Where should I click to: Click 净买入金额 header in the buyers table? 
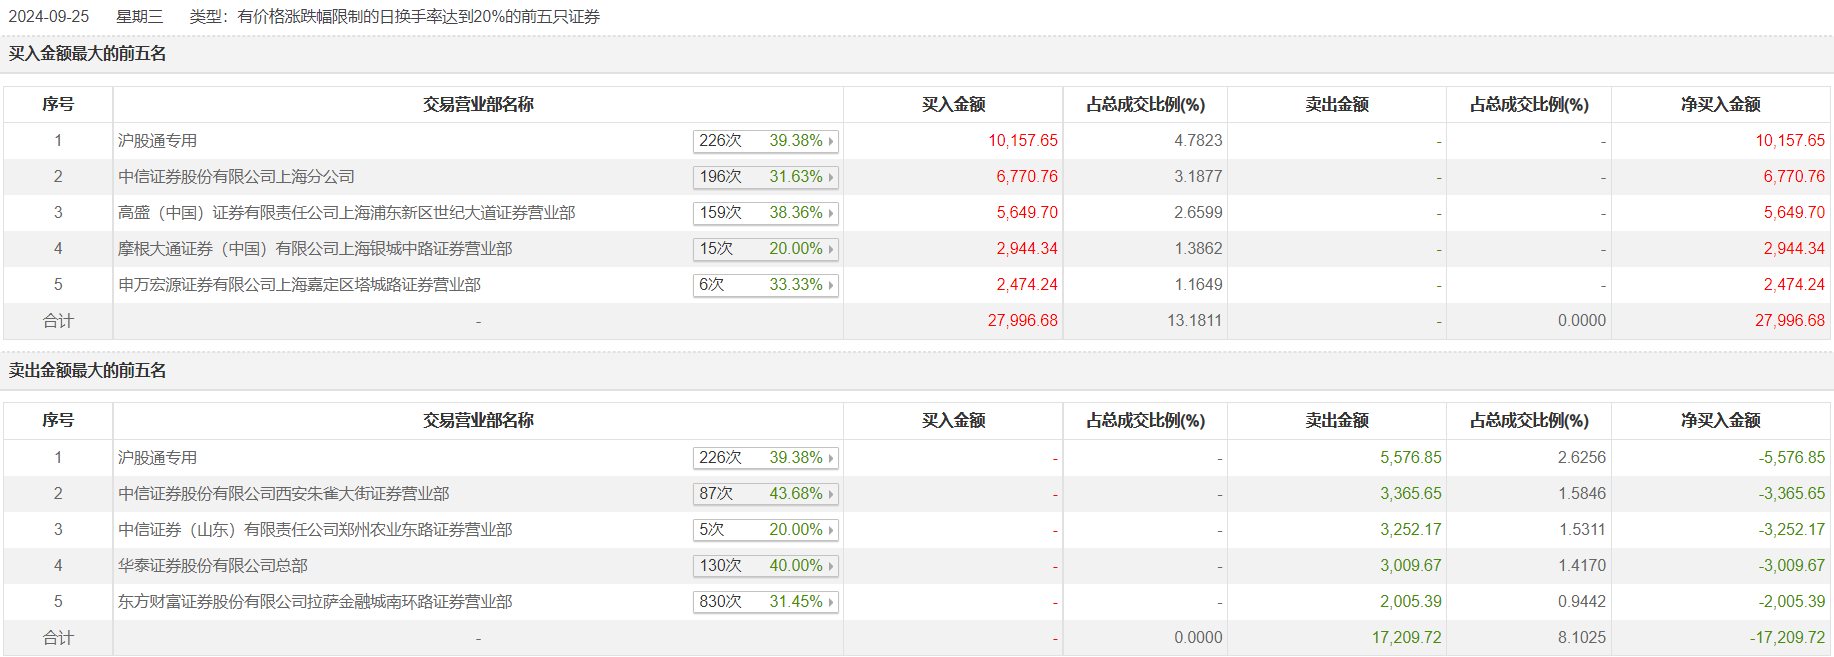[x=1720, y=104]
